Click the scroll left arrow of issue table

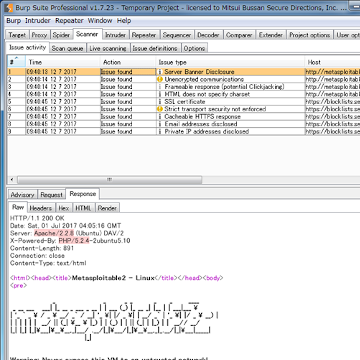coord(12,180)
